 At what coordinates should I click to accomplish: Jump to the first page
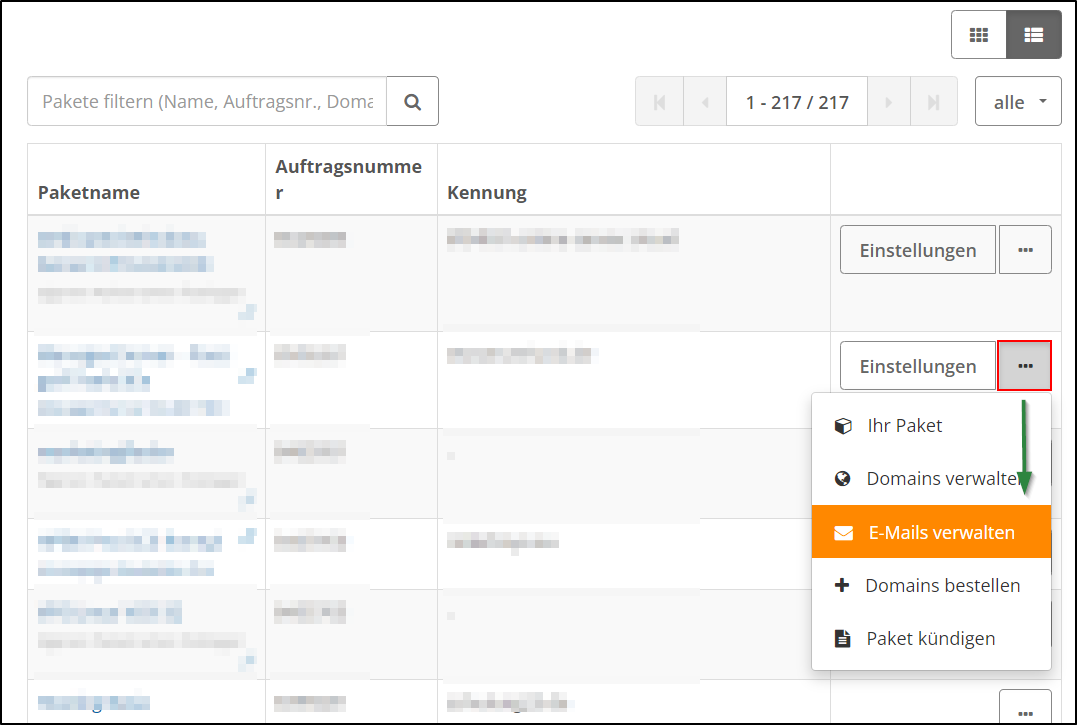pyautogui.click(x=659, y=101)
